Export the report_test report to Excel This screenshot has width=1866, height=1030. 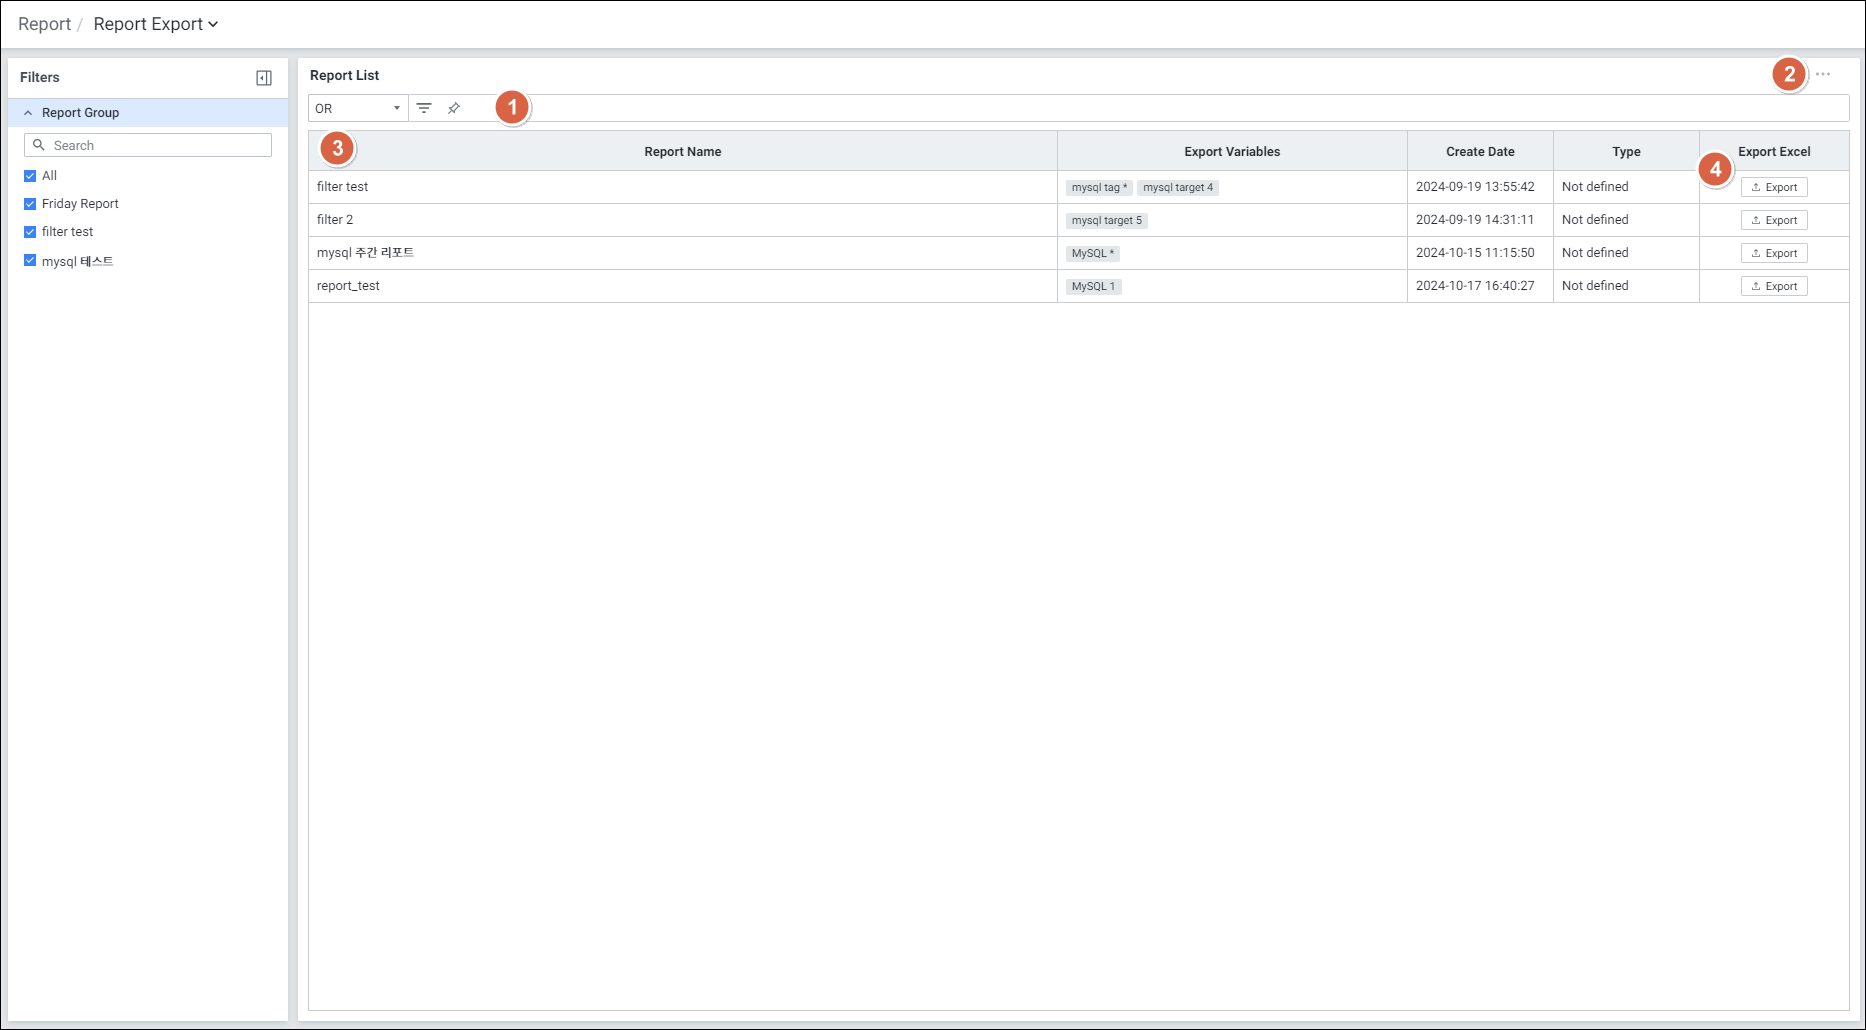click(1774, 286)
